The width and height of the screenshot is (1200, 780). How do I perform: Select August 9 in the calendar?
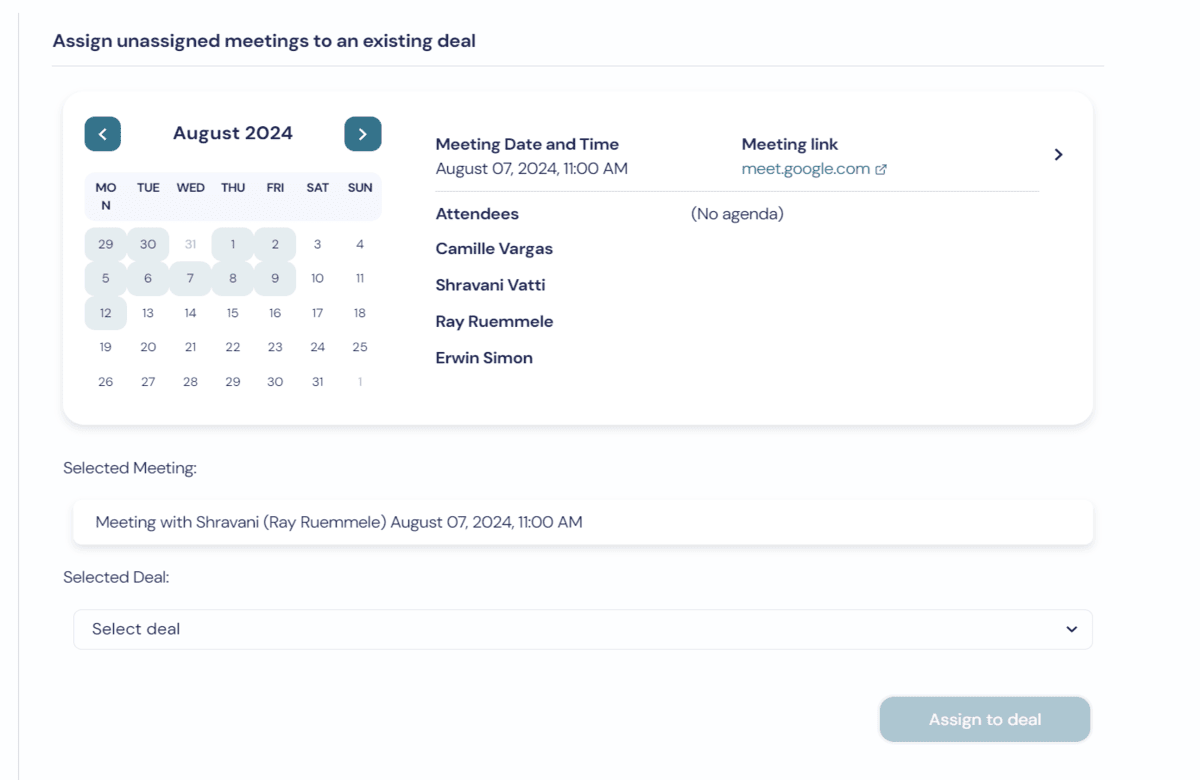[x=275, y=279]
